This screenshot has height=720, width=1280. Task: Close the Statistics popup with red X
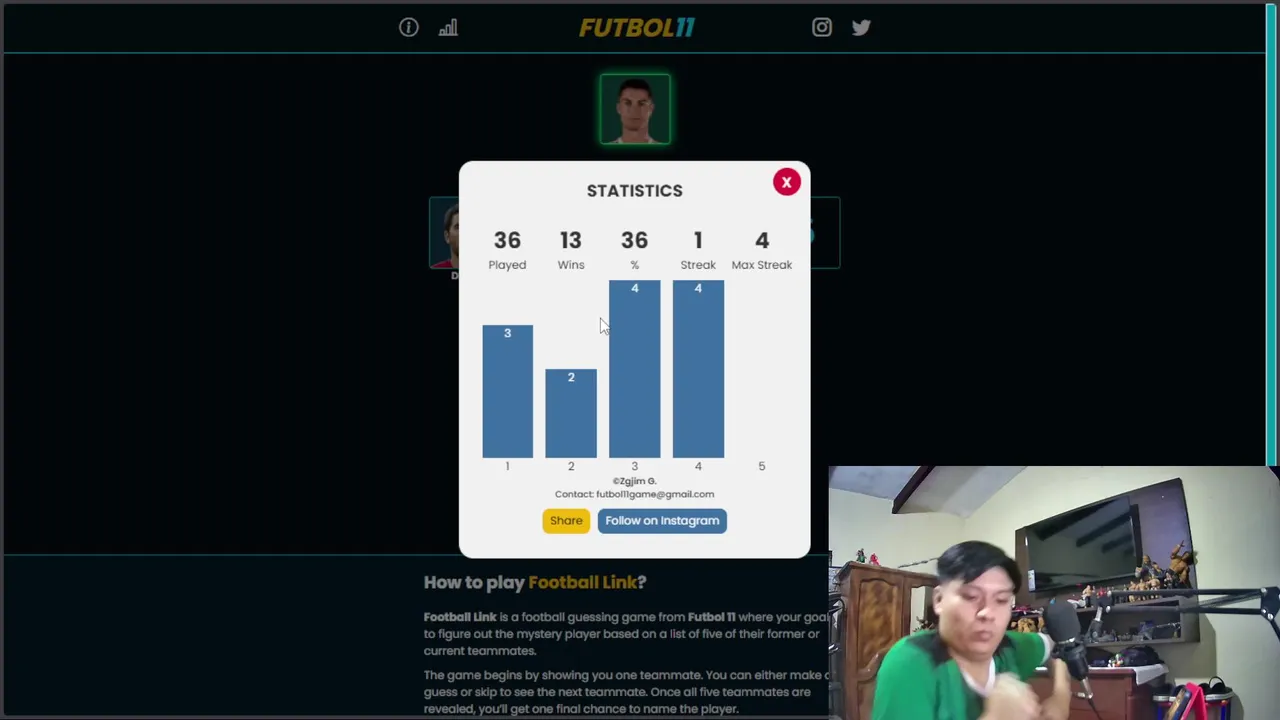click(x=786, y=182)
